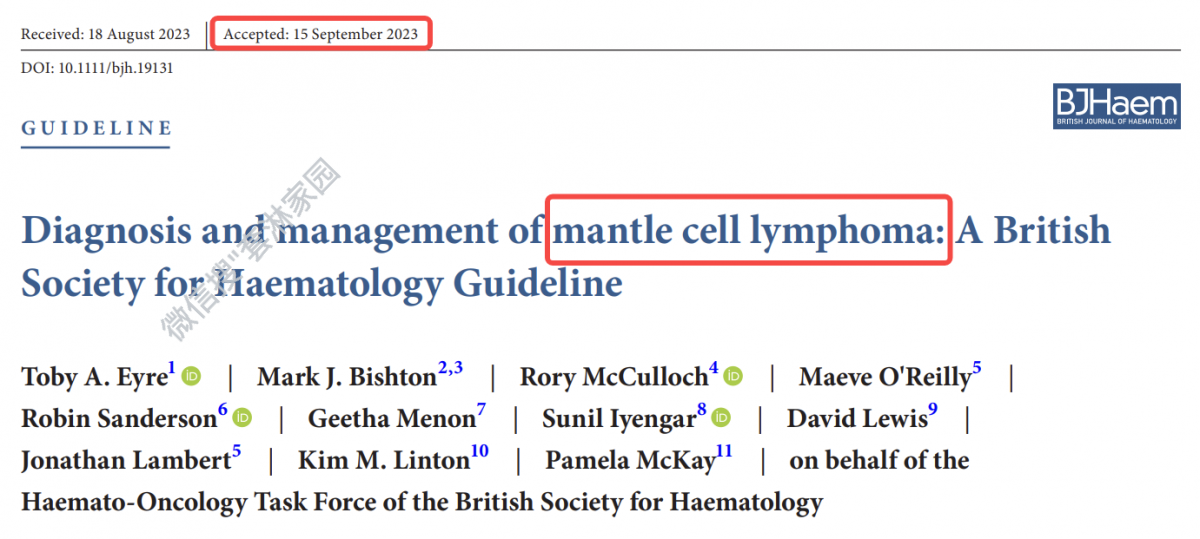The image size is (1200, 539).
Task: Click affiliation 4 superscript after Rory McCulloch
Action: click(713, 369)
